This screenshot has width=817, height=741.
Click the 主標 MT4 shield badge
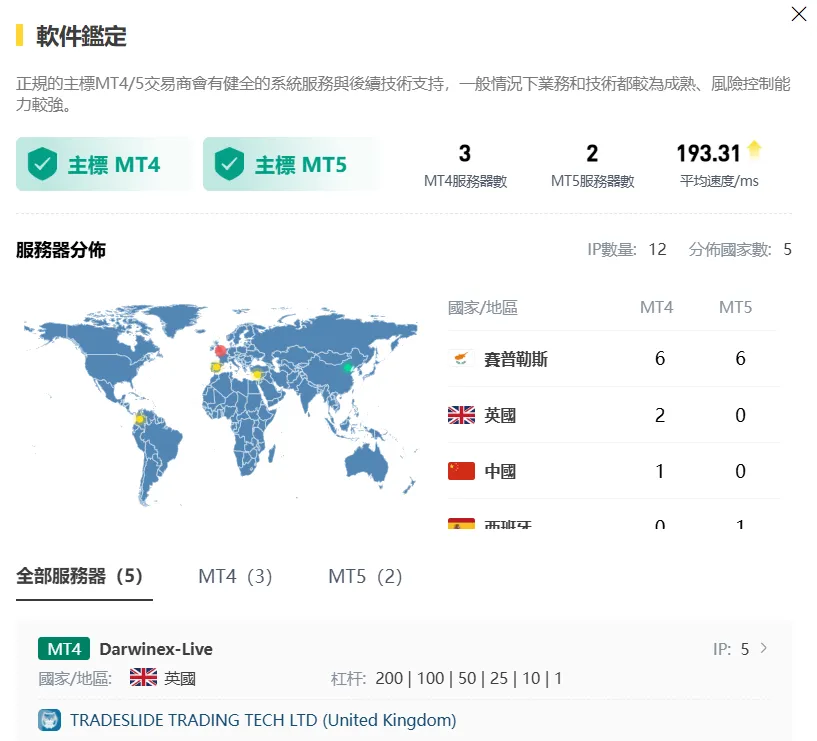coord(103,164)
